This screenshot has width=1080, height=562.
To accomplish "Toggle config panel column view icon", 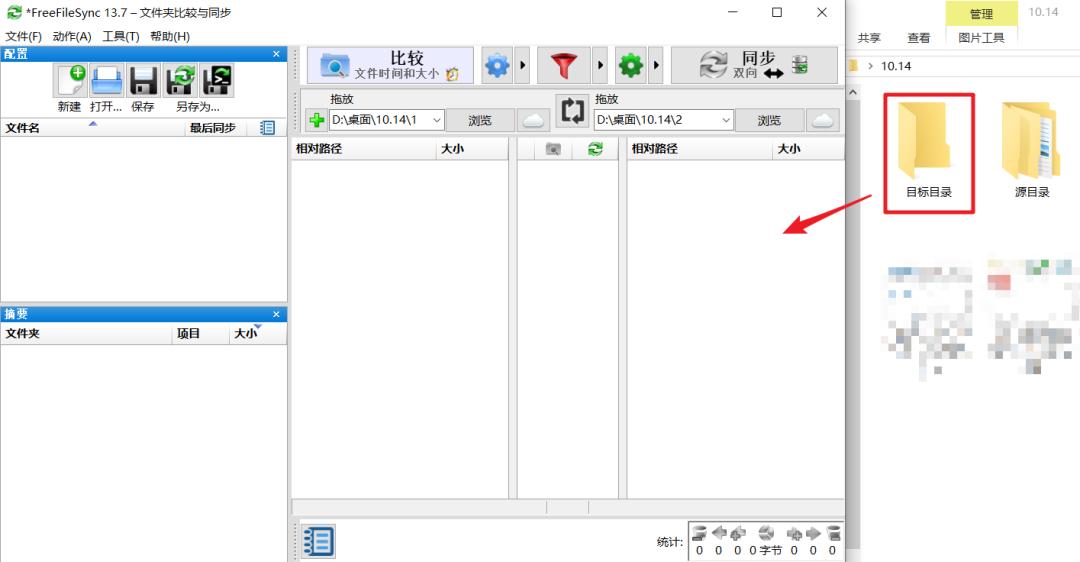I will click(x=267, y=127).
